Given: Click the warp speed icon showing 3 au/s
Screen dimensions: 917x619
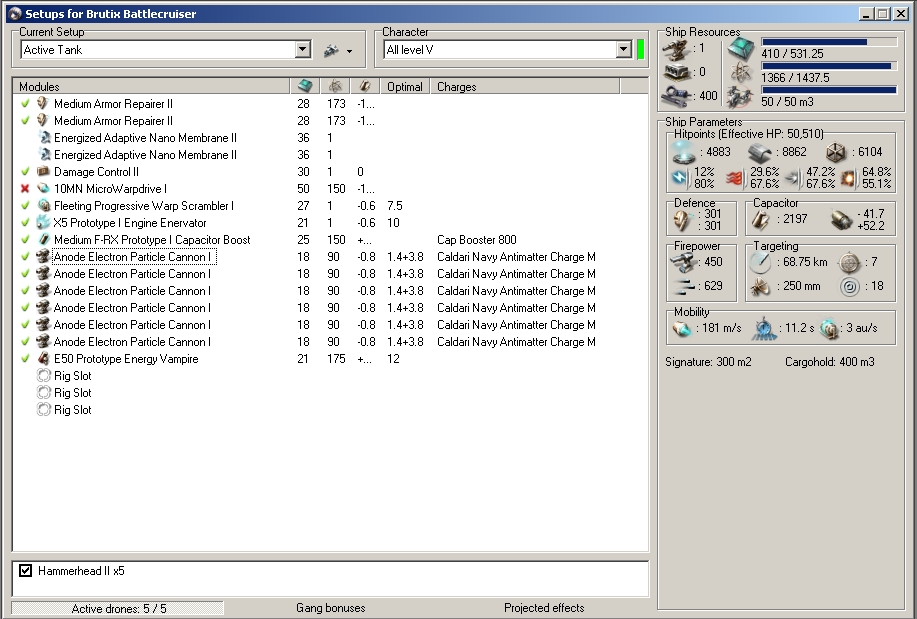Looking at the screenshot, I should [829, 329].
